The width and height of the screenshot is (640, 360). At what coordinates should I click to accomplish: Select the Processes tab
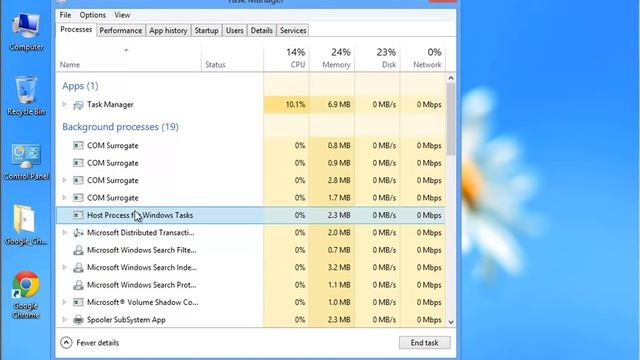tap(76, 29)
